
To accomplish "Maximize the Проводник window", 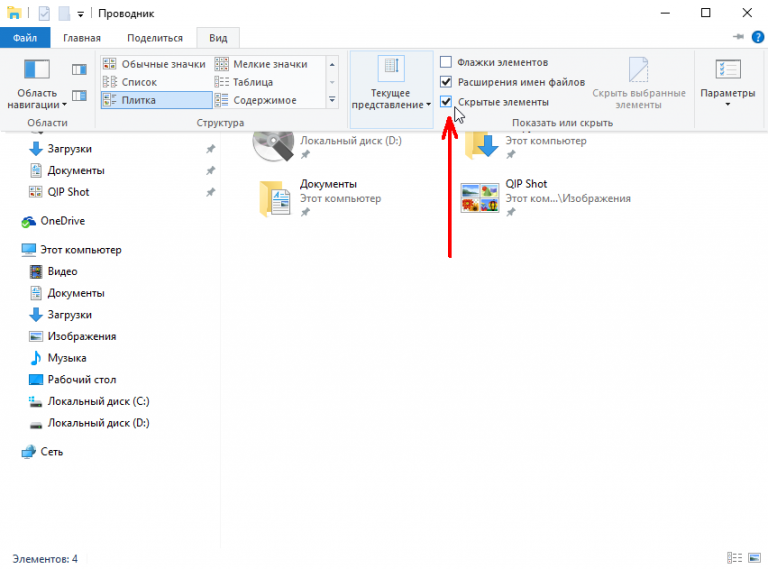I will [x=706, y=13].
